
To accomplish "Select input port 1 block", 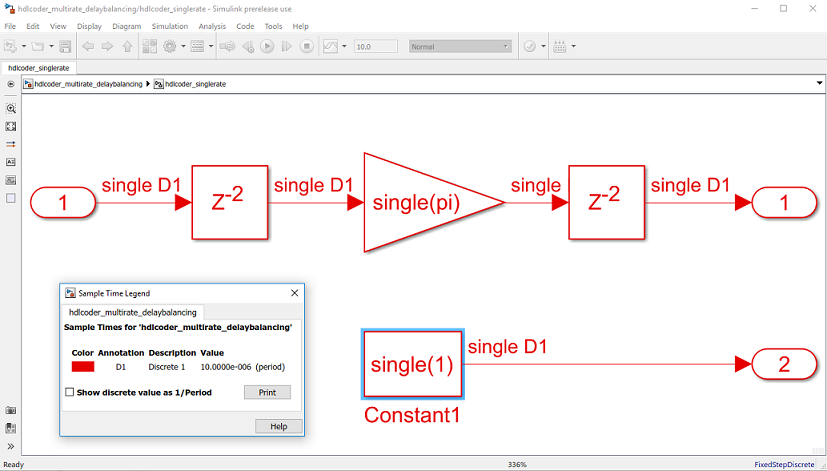I will [x=63, y=203].
